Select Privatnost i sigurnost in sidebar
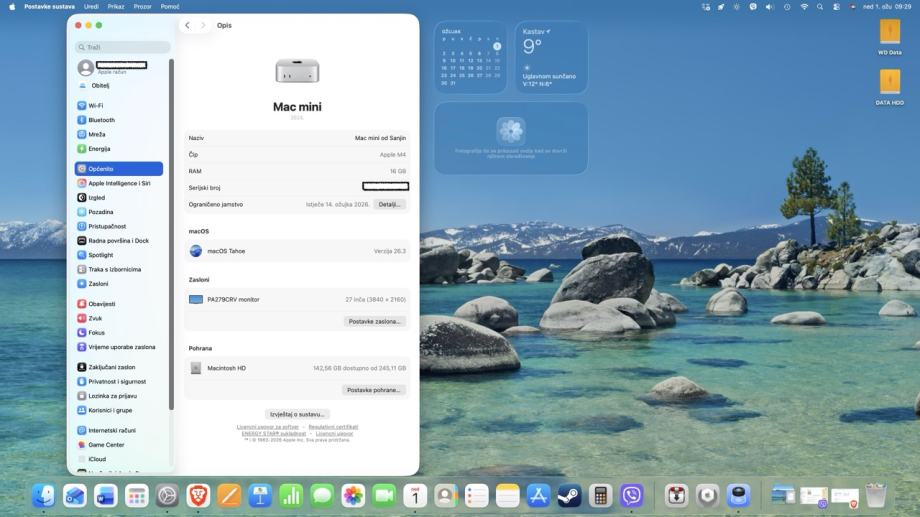The width and height of the screenshot is (920, 517). click(x=116, y=381)
